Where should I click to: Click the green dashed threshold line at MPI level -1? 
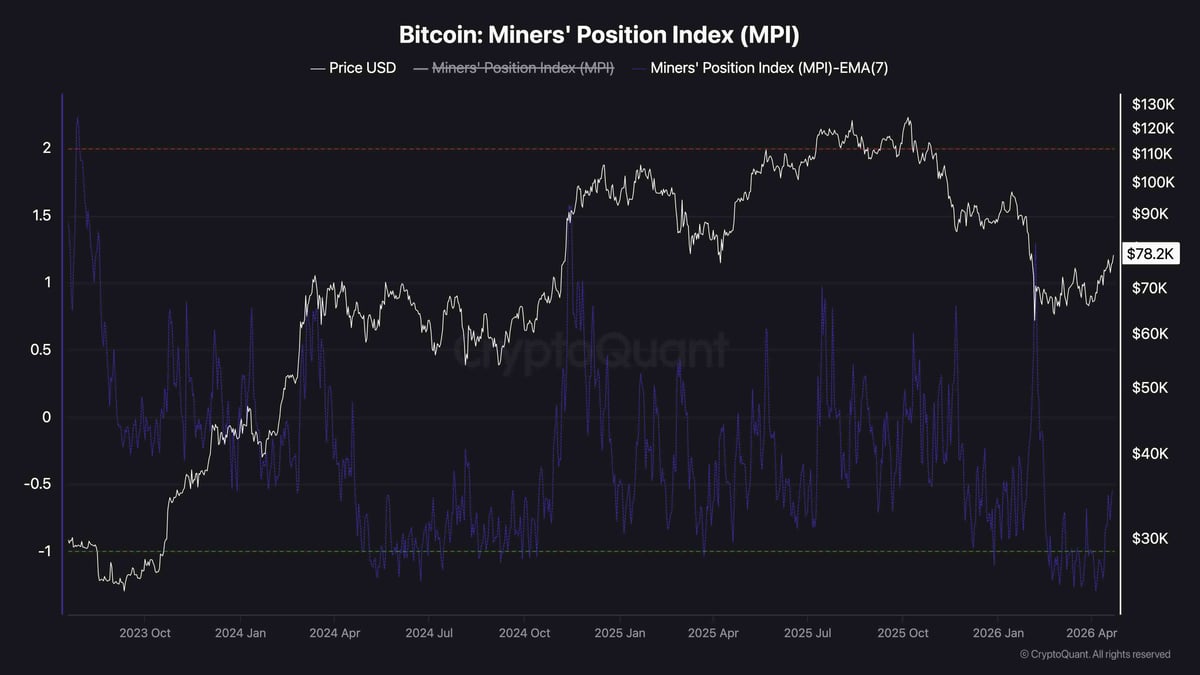(600, 551)
